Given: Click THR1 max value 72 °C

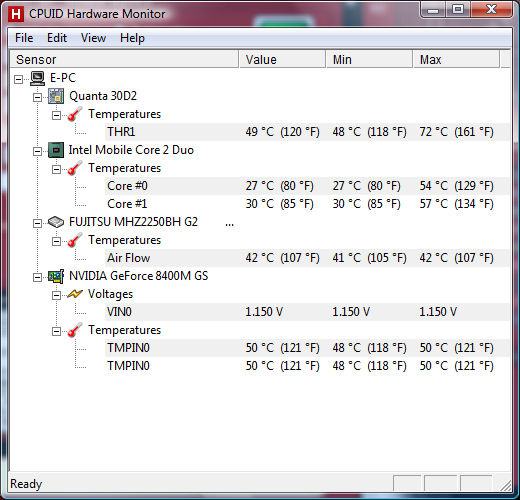Looking at the screenshot, I should 456,132.
